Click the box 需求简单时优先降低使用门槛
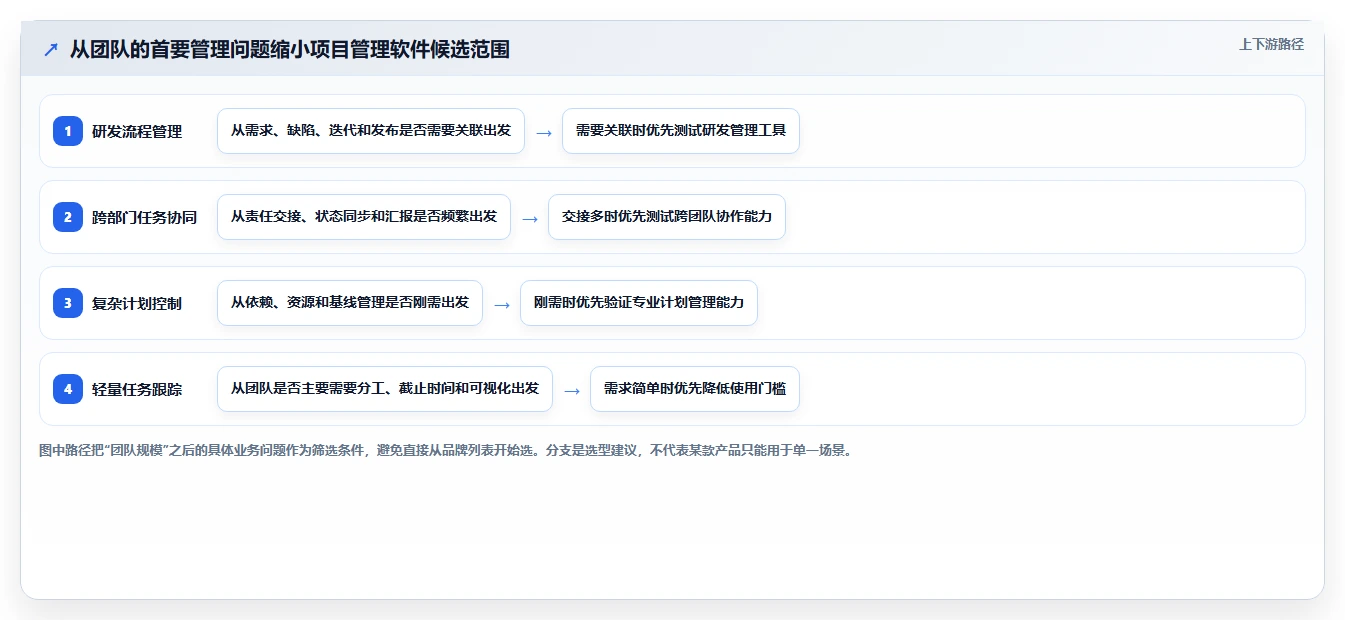The width and height of the screenshot is (1345, 620). [695, 389]
